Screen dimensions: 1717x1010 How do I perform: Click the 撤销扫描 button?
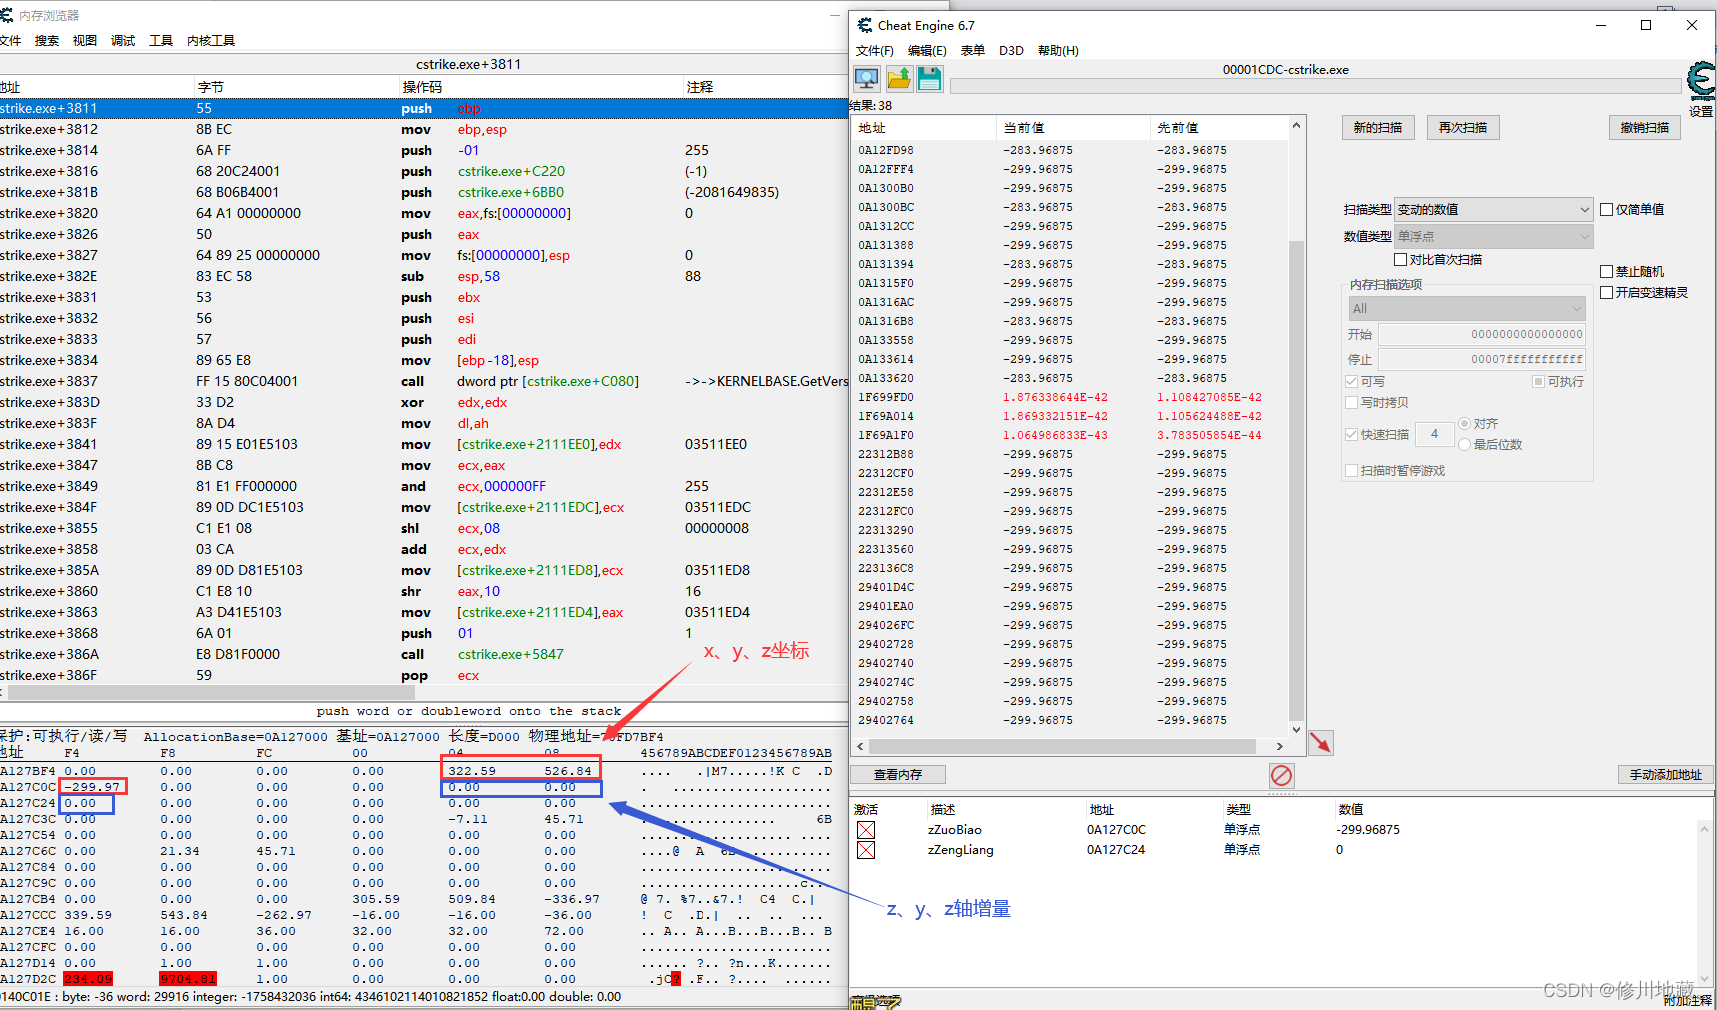pyautogui.click(x=1645, y=127)
